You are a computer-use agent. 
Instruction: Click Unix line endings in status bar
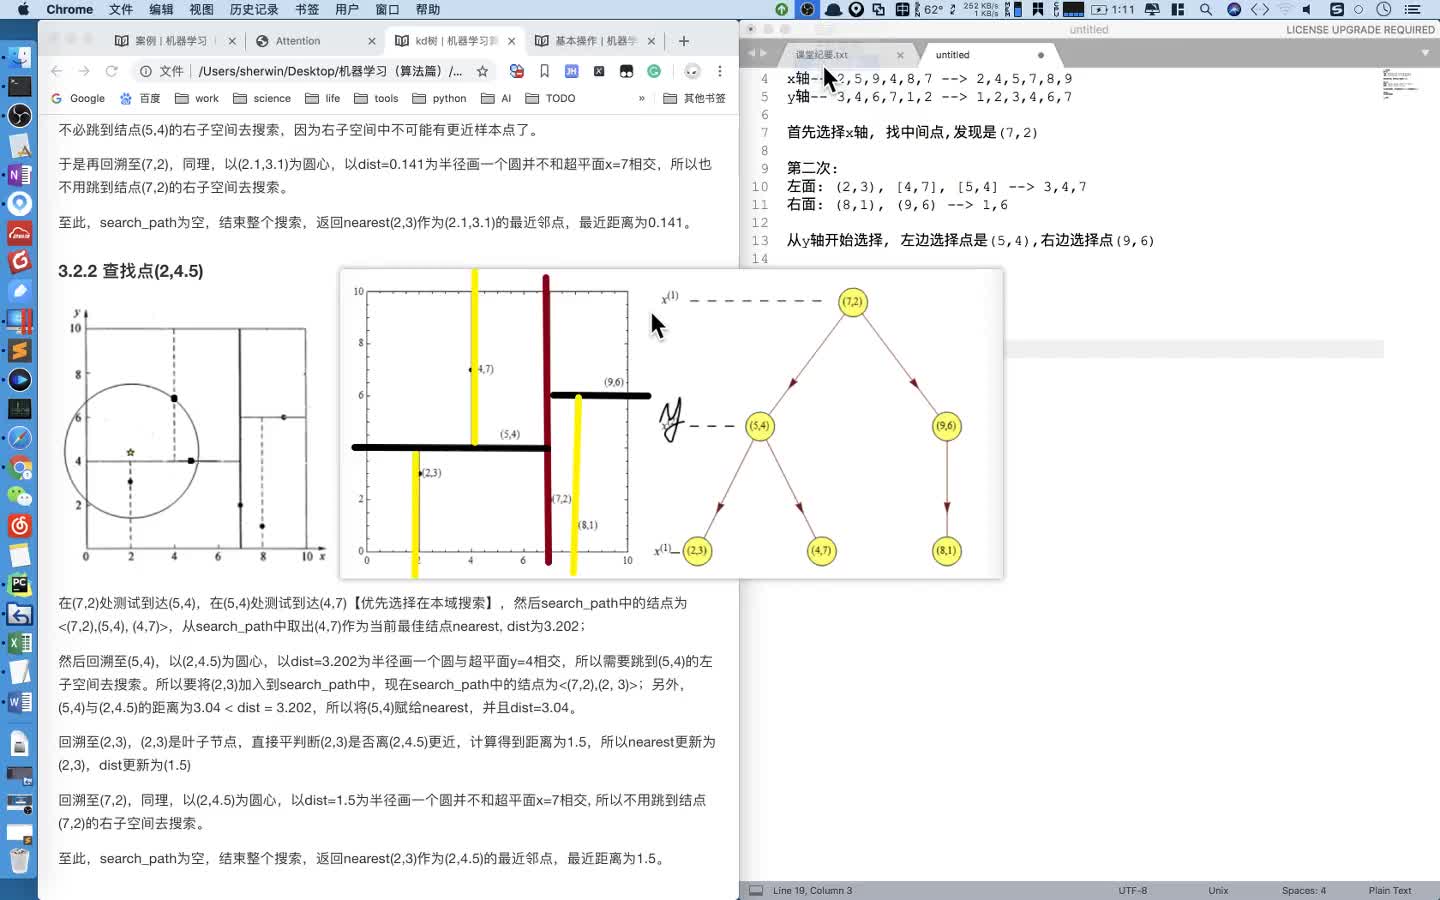1218,890
